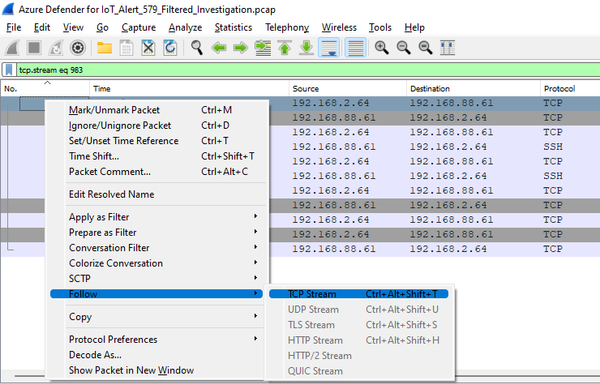Click the Stop capture square icon
The width and height of the screenshot is (600, 384).
tap(34, 48)
